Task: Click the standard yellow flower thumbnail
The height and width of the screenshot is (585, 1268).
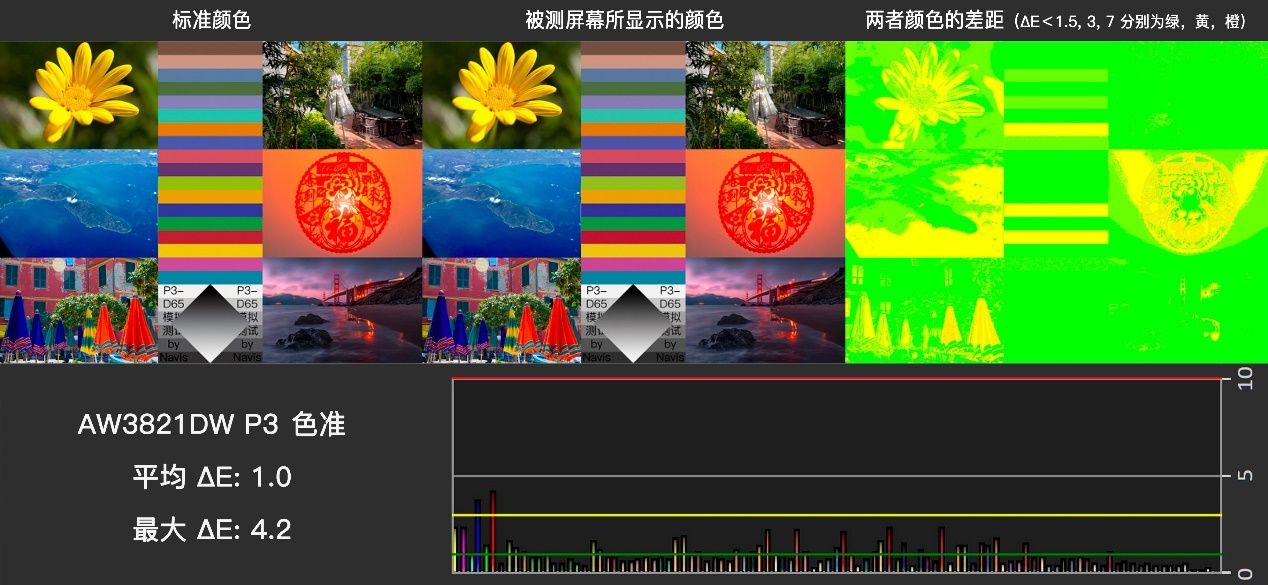Action: (x=78, y=90)
